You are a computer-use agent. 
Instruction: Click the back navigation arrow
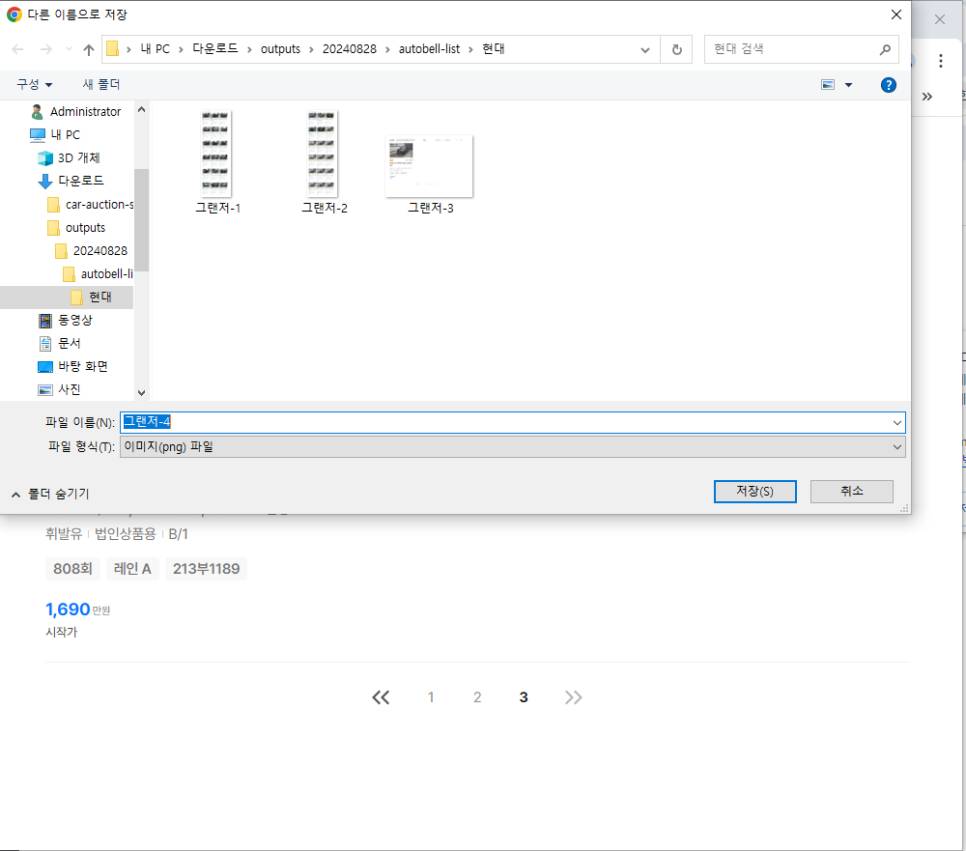pos(18,49)
